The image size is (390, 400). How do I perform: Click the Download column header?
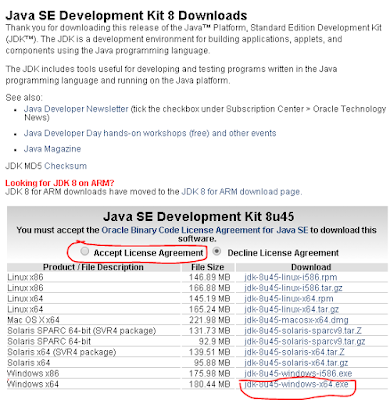[x=311, y=267]
